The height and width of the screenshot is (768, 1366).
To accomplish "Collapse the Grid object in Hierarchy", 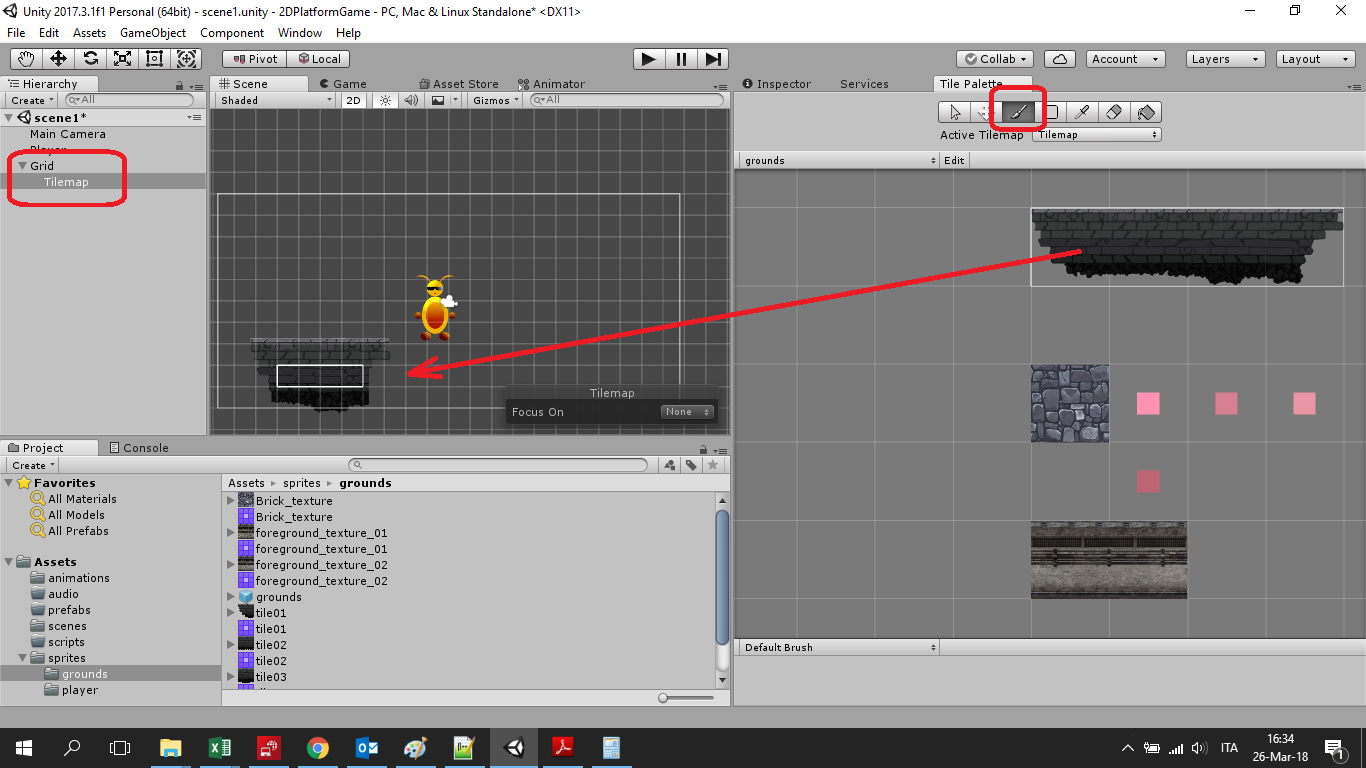I will pos(23,166).
